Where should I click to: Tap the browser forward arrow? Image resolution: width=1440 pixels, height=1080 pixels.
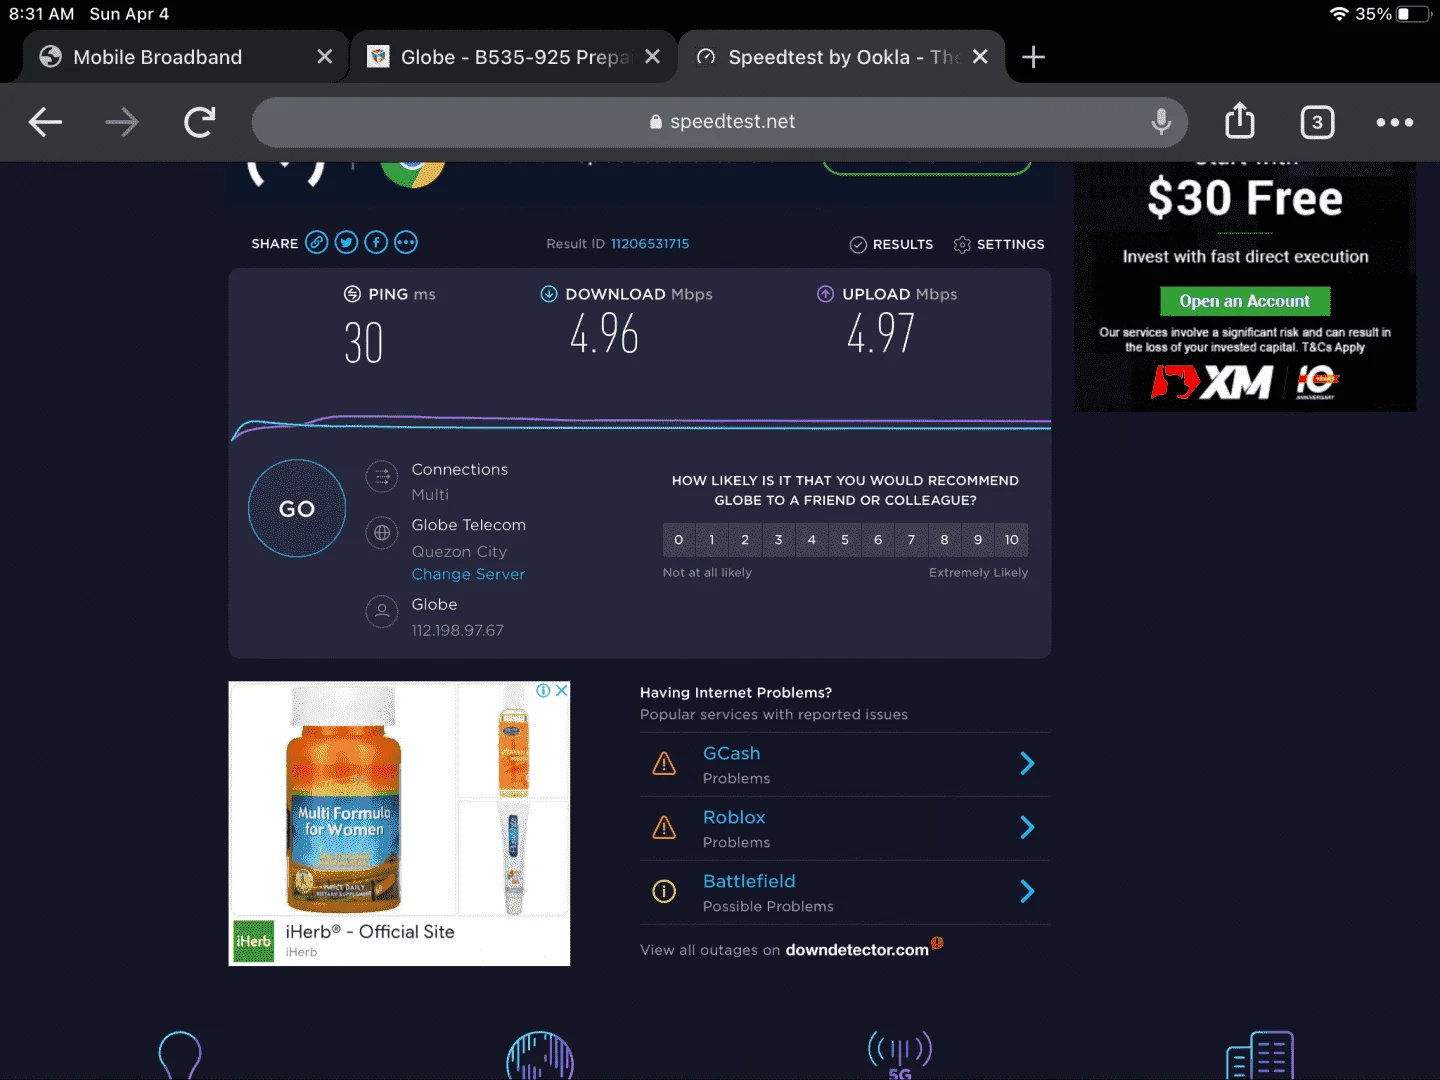tap(122, 122)
